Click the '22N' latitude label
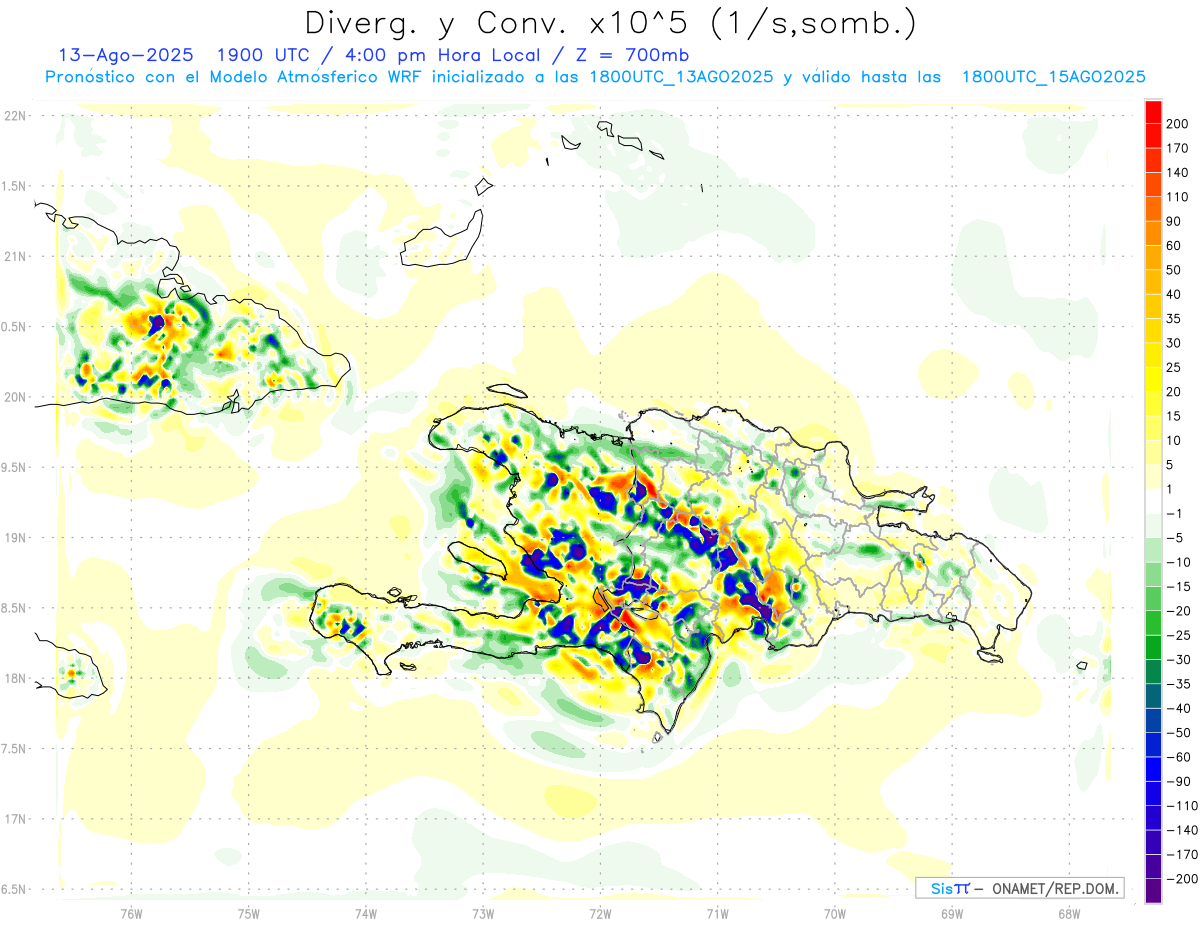The height and width of the screenshot is (927, 1200). coord(16,116)
